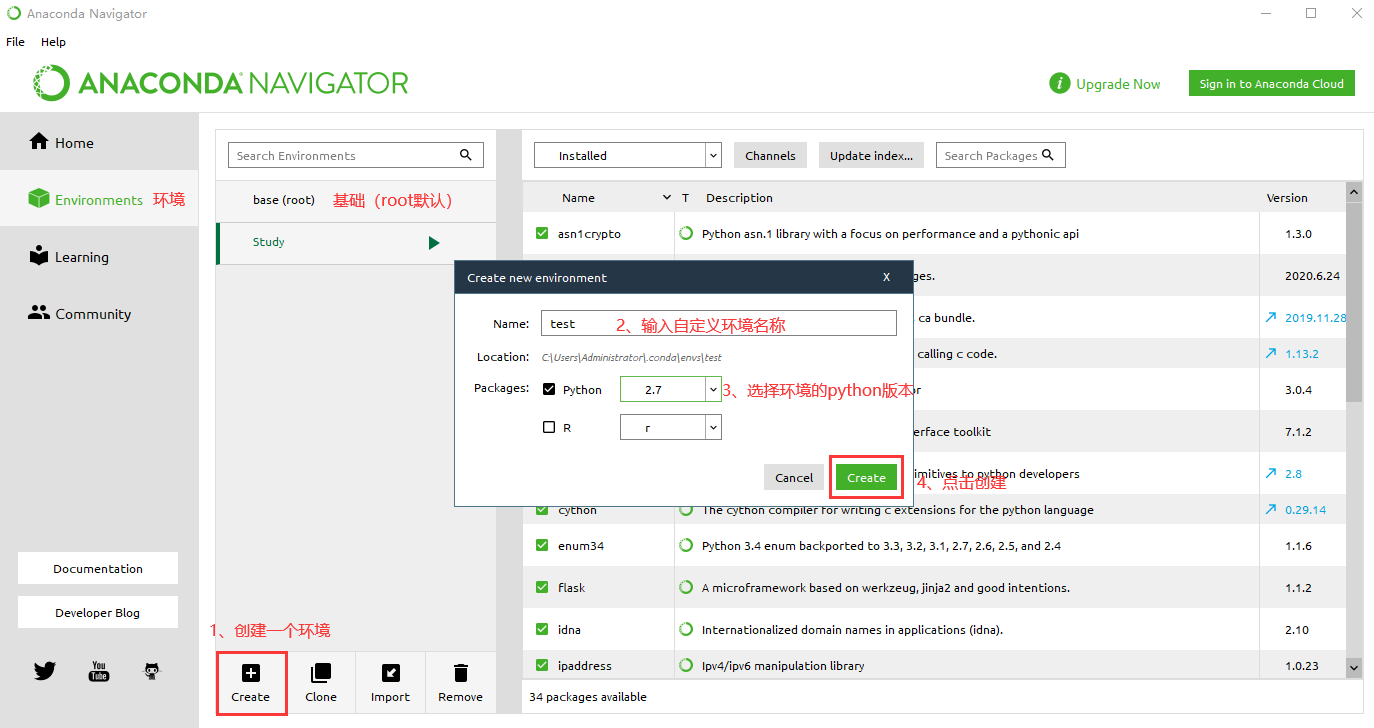Click the Remove environment trash icon

(460, 673)
